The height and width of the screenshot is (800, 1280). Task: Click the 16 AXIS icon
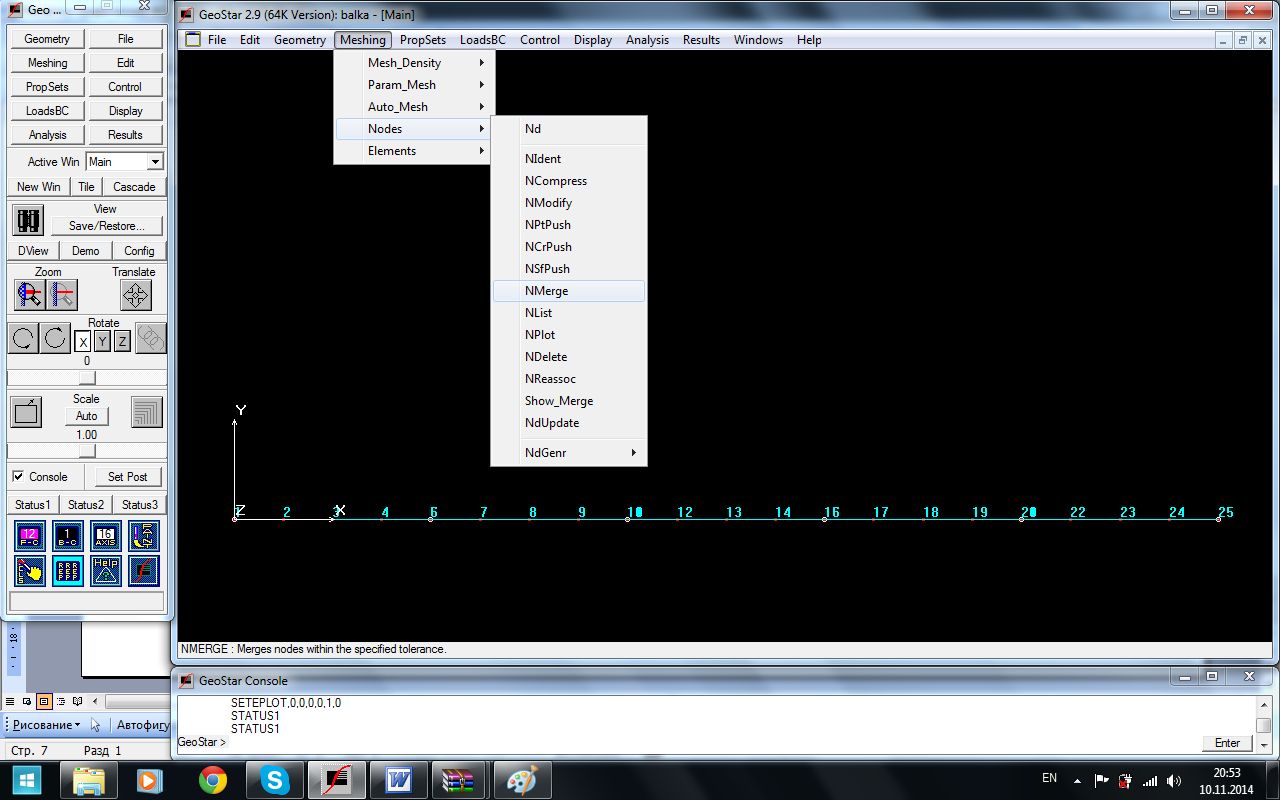[x=106, y=536]
